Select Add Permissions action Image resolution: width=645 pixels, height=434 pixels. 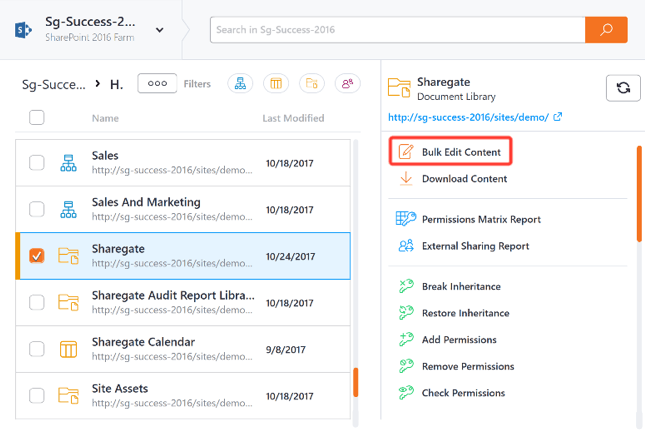tap(459, 340)
